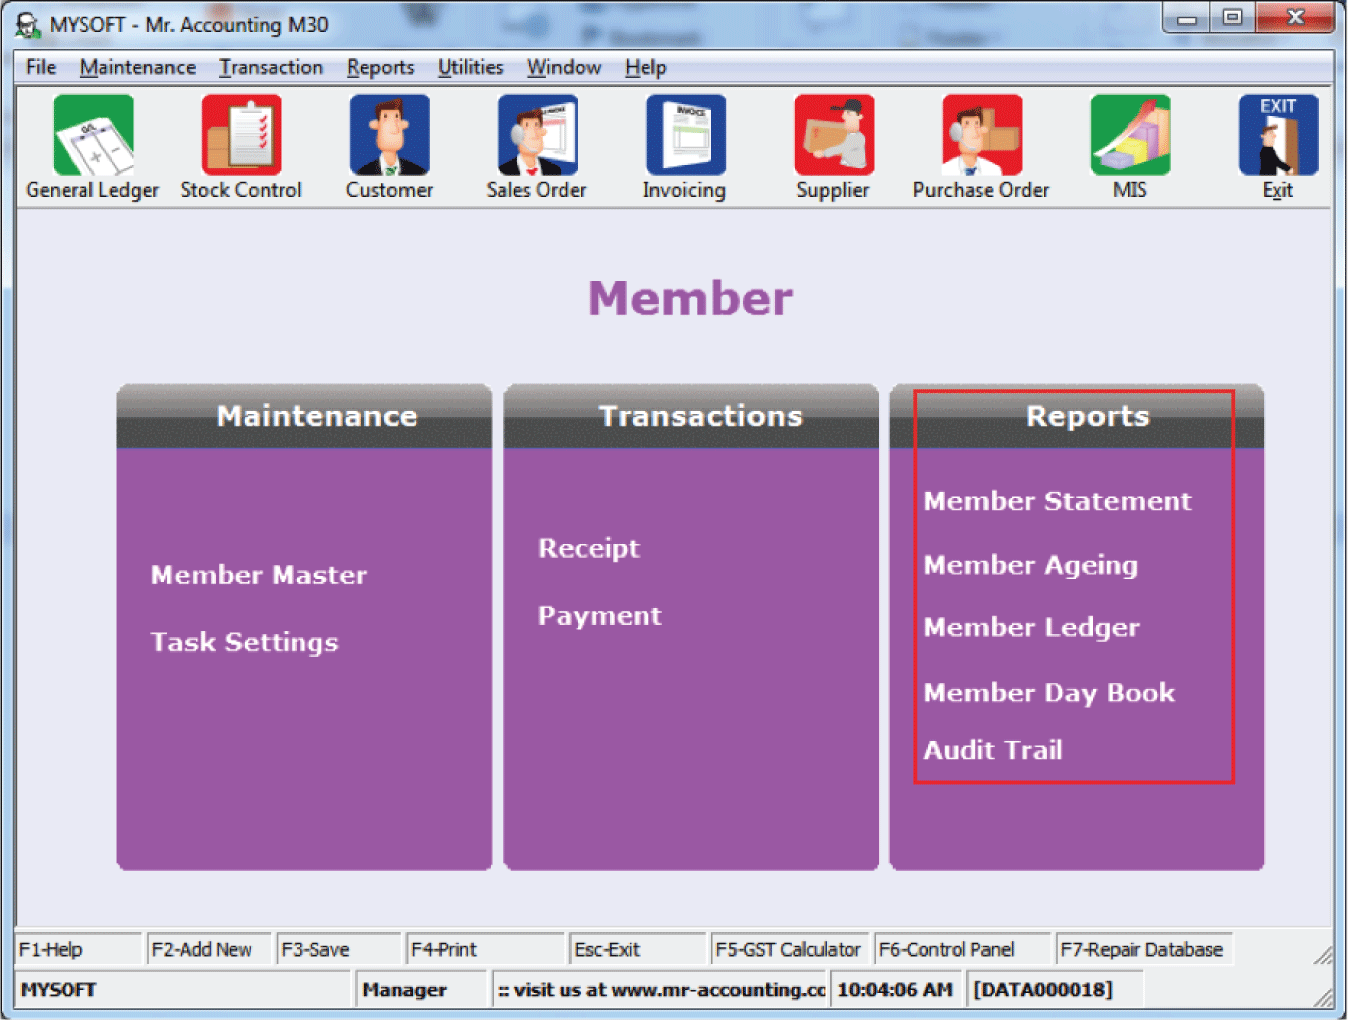Open Member Master under Maintenance

(x=259, y=575)
